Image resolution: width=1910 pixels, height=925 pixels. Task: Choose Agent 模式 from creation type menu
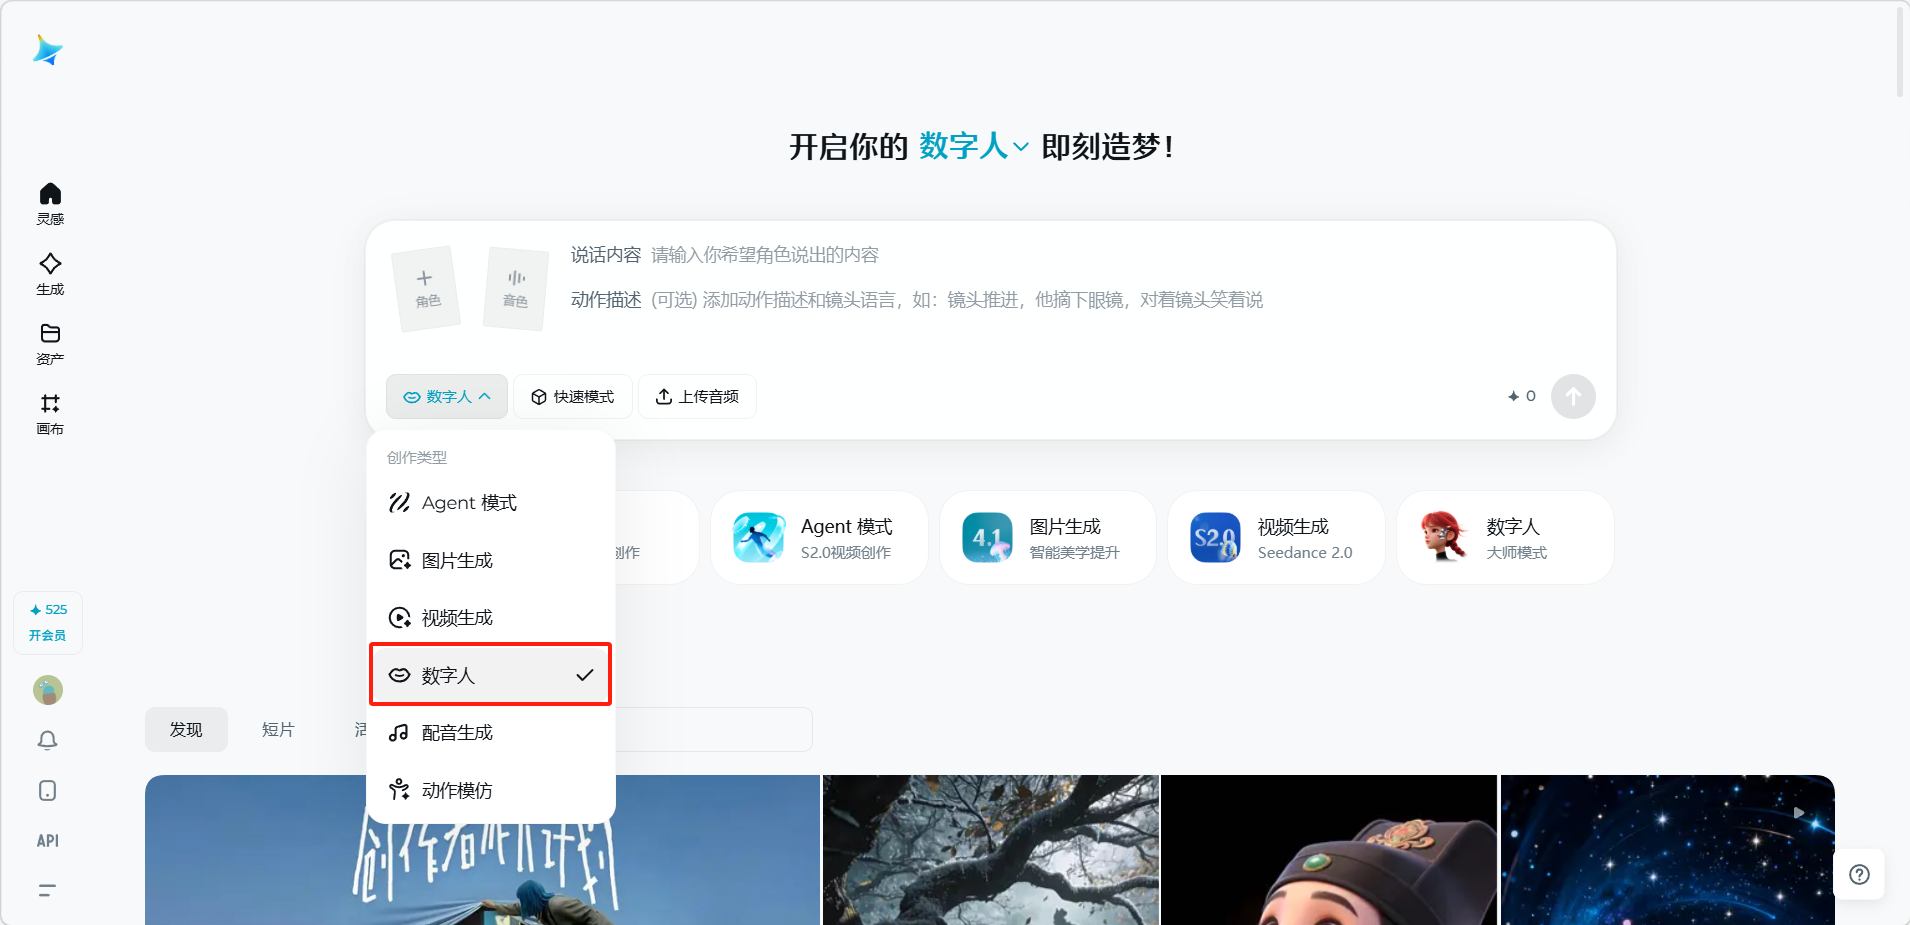(x=469, y=503)
